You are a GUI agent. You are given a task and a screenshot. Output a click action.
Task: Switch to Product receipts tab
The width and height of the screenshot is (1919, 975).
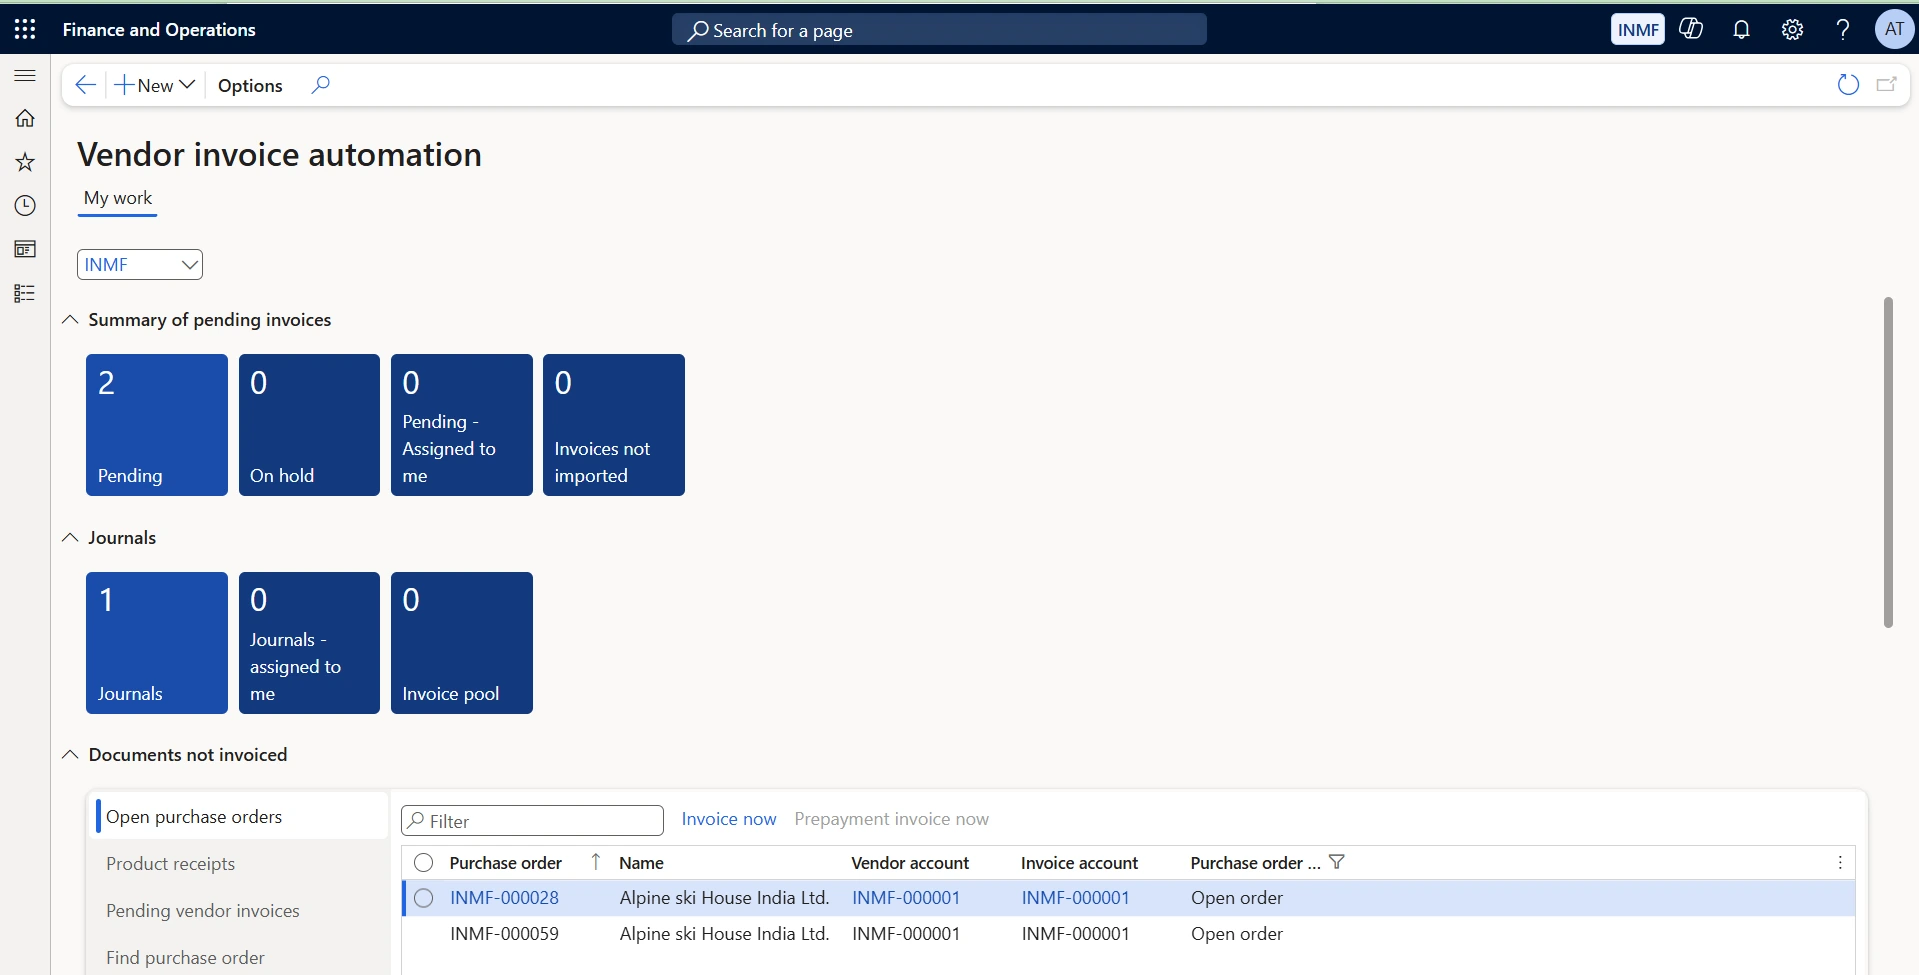[171, 864]
